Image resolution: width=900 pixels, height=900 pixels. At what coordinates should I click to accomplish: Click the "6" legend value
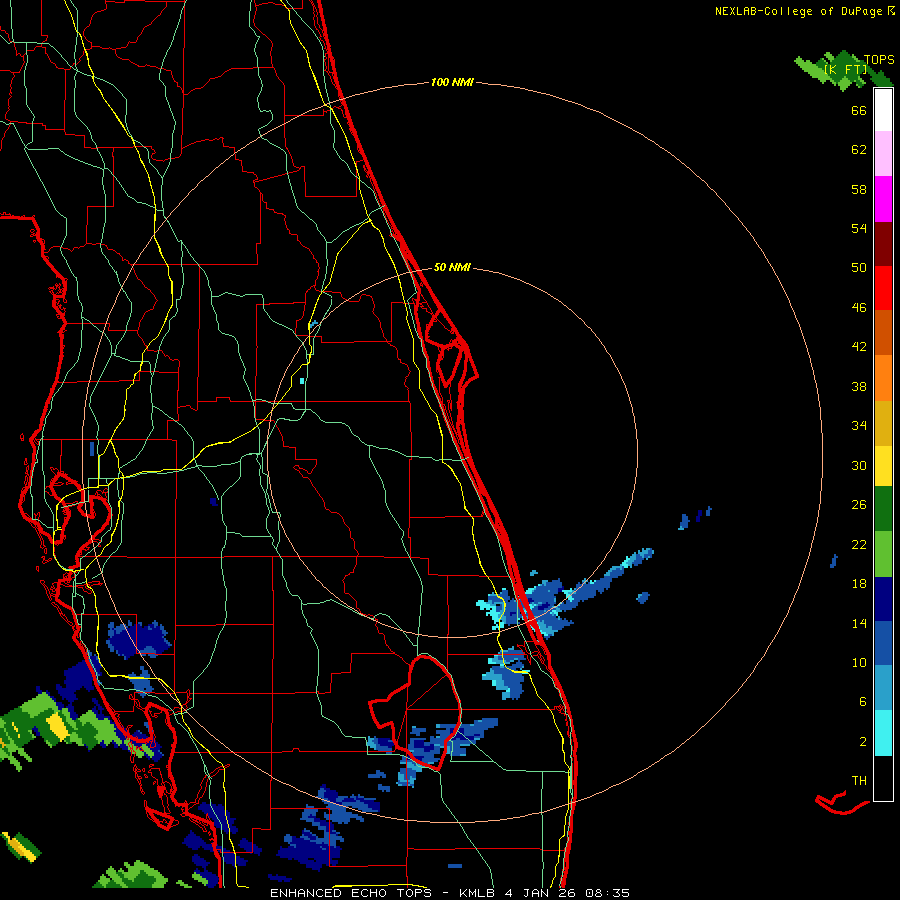coord(862,702)
